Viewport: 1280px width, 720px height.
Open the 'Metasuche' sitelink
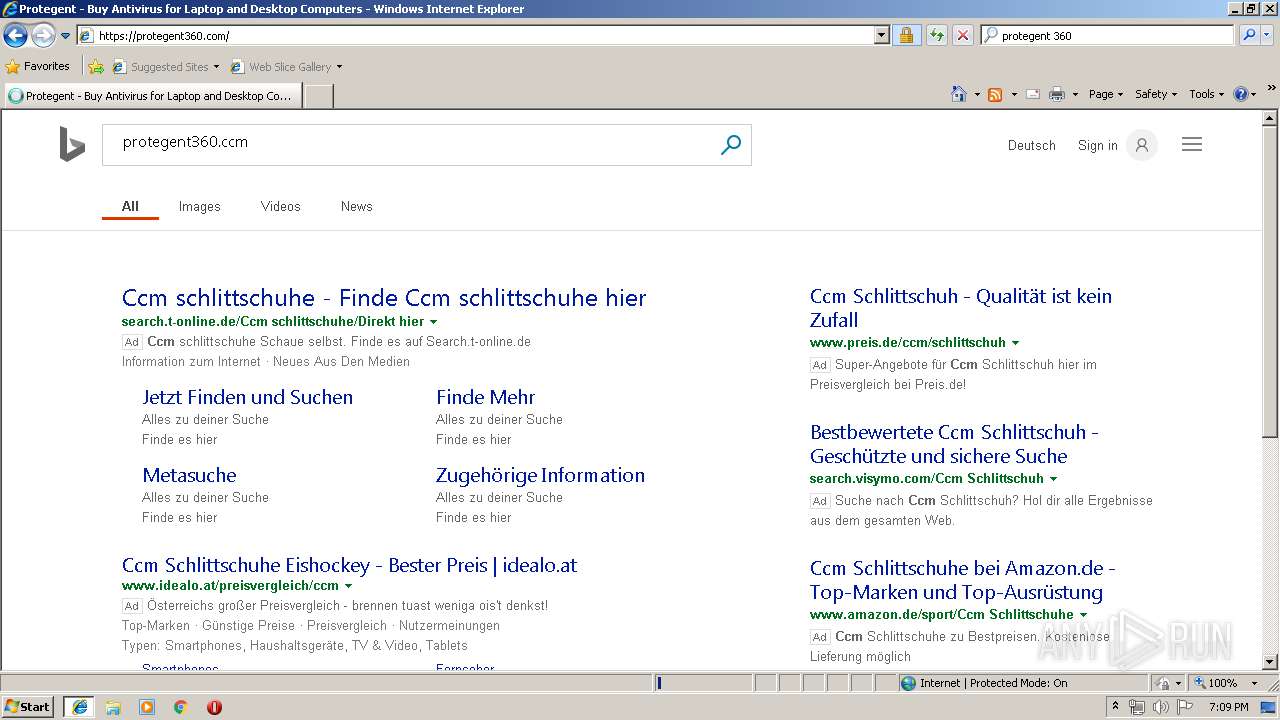(189, 475)
